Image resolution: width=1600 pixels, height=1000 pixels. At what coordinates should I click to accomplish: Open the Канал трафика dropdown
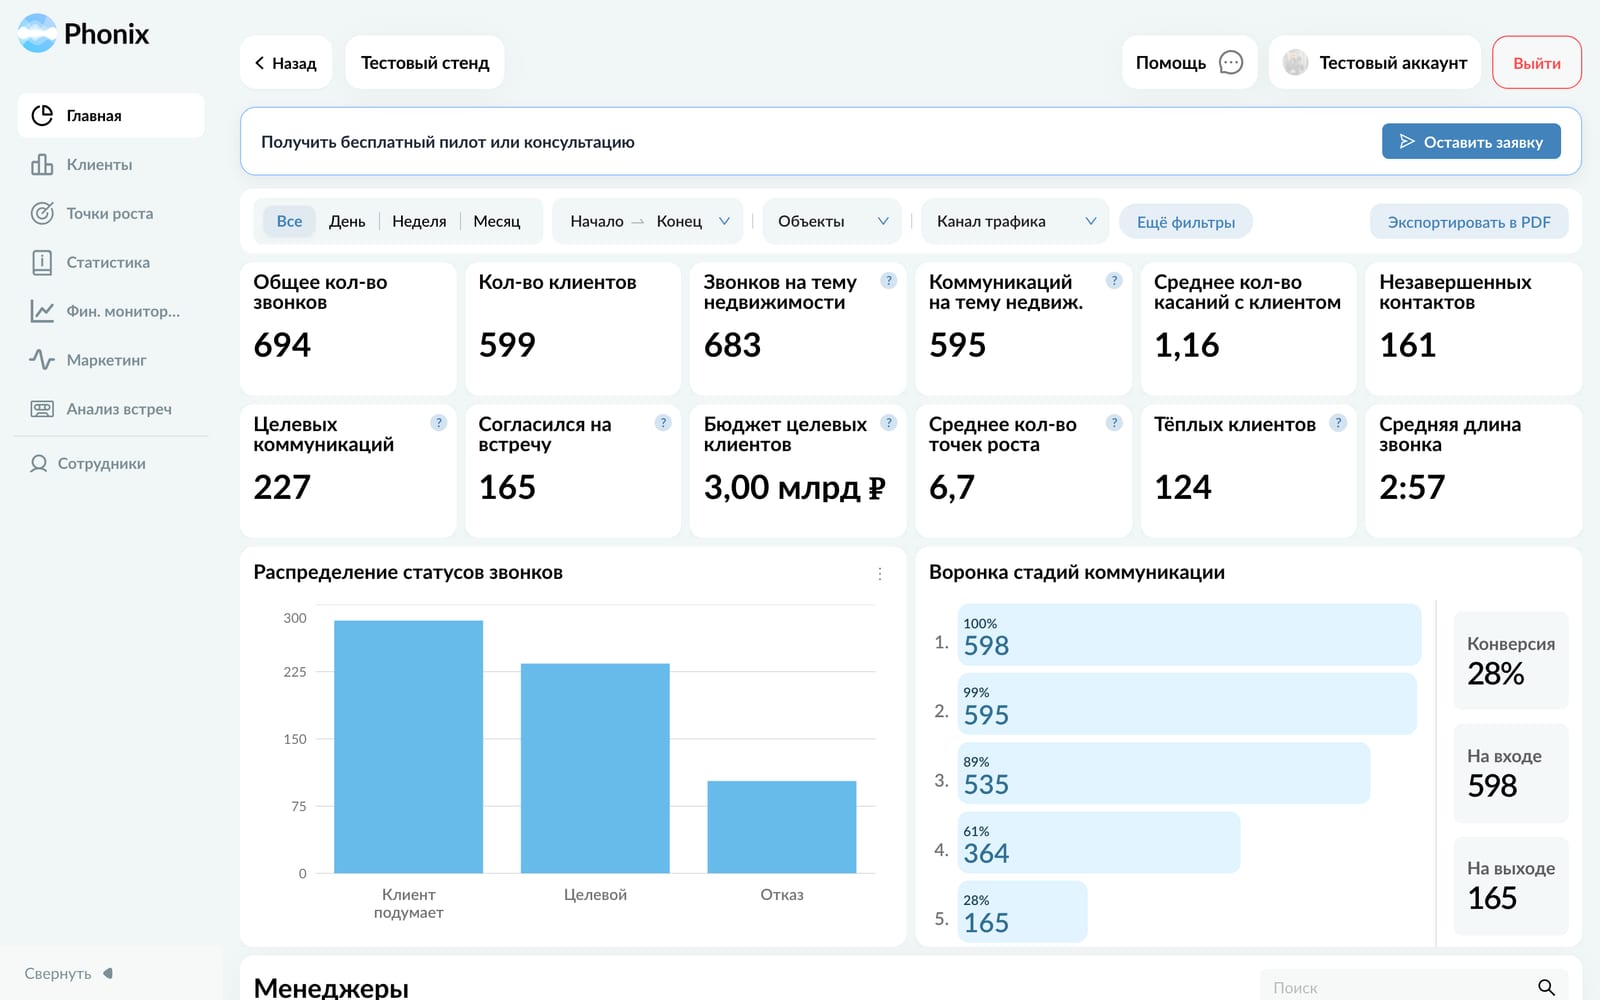pos(1015,221)
